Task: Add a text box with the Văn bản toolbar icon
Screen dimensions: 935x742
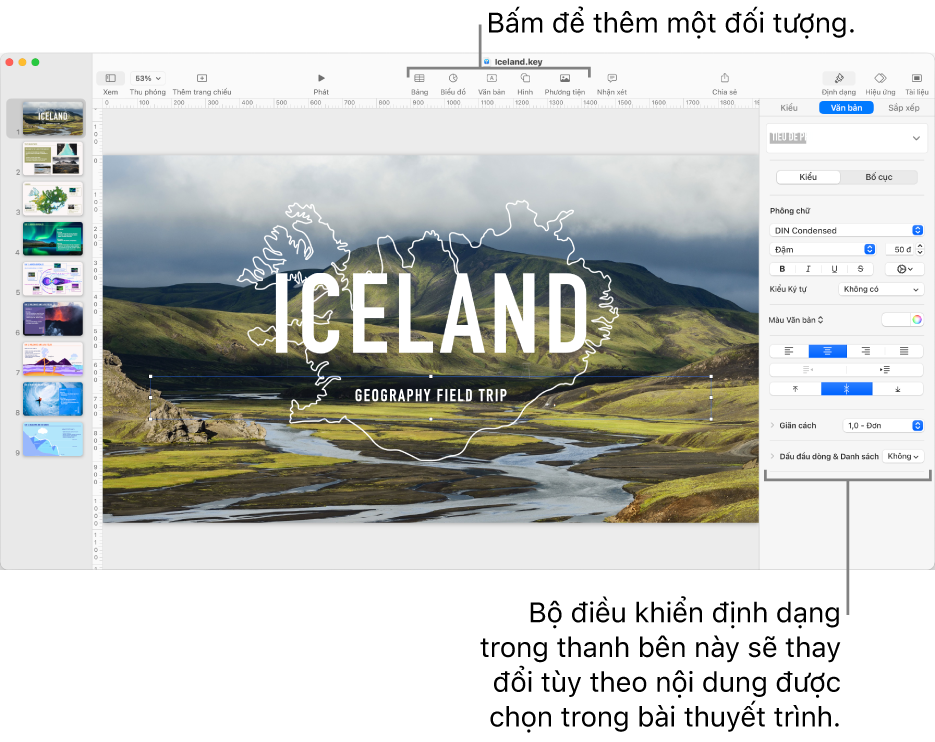Action: click(491, 78)
